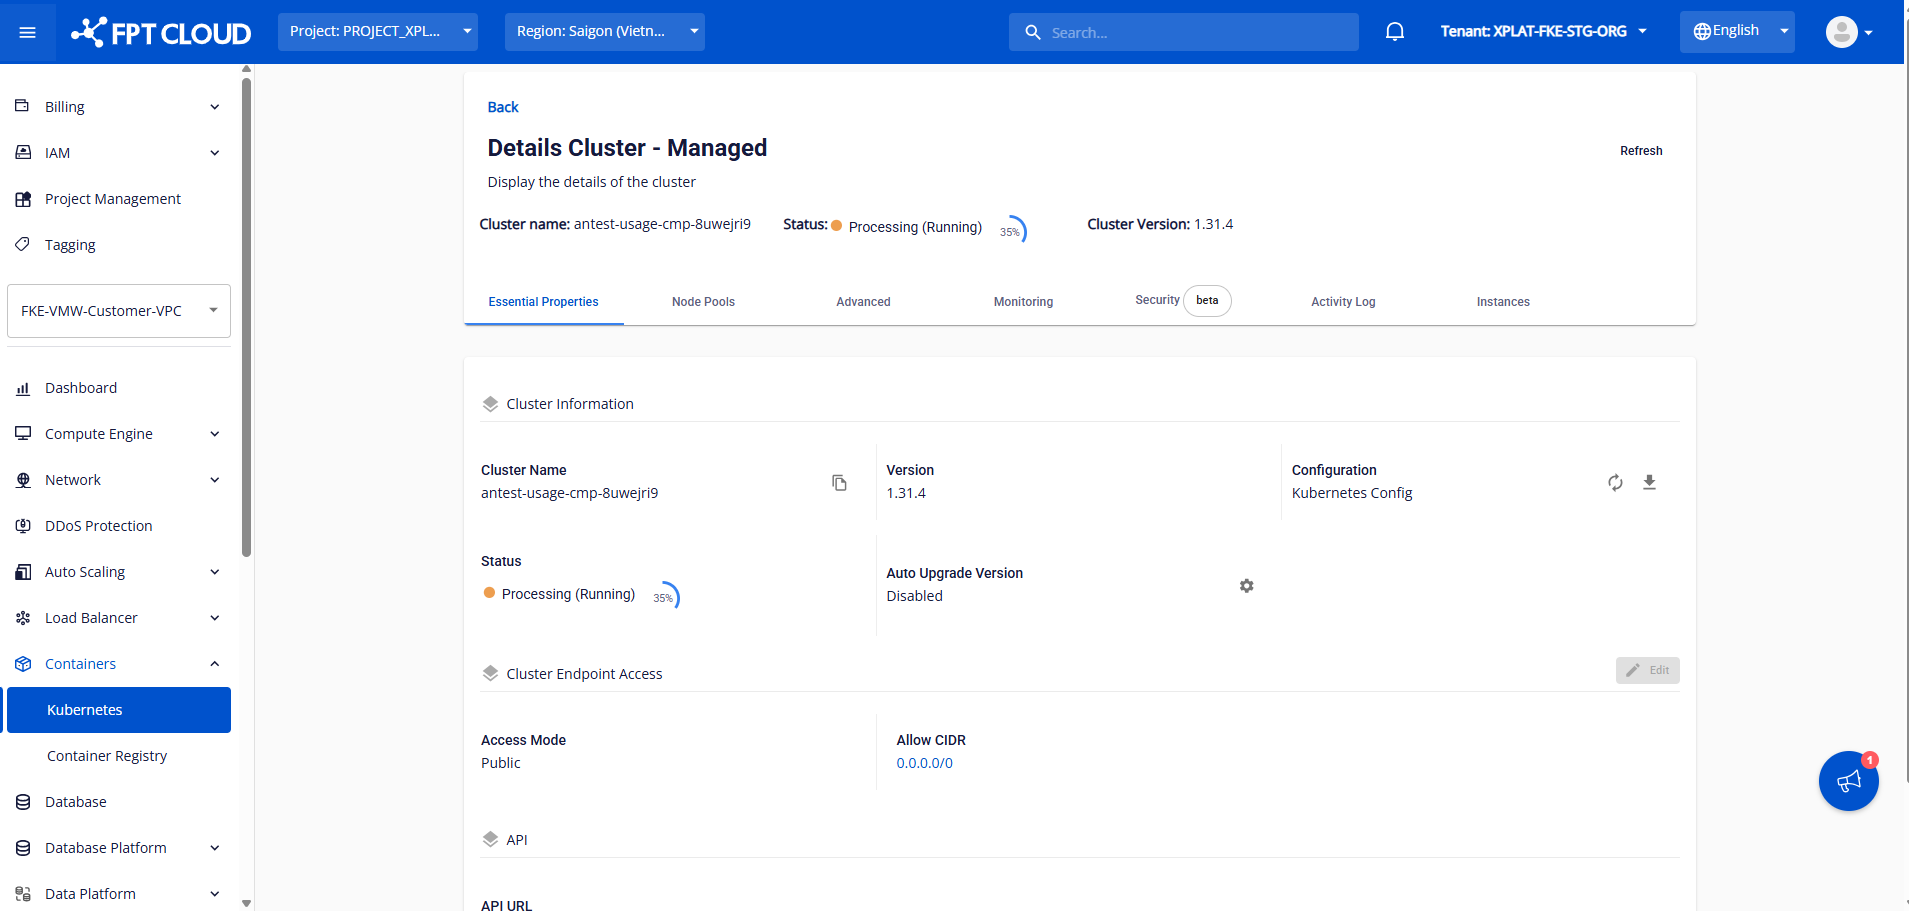
Task: Switch to the Node Pools tab
Action: pos(703,302)
